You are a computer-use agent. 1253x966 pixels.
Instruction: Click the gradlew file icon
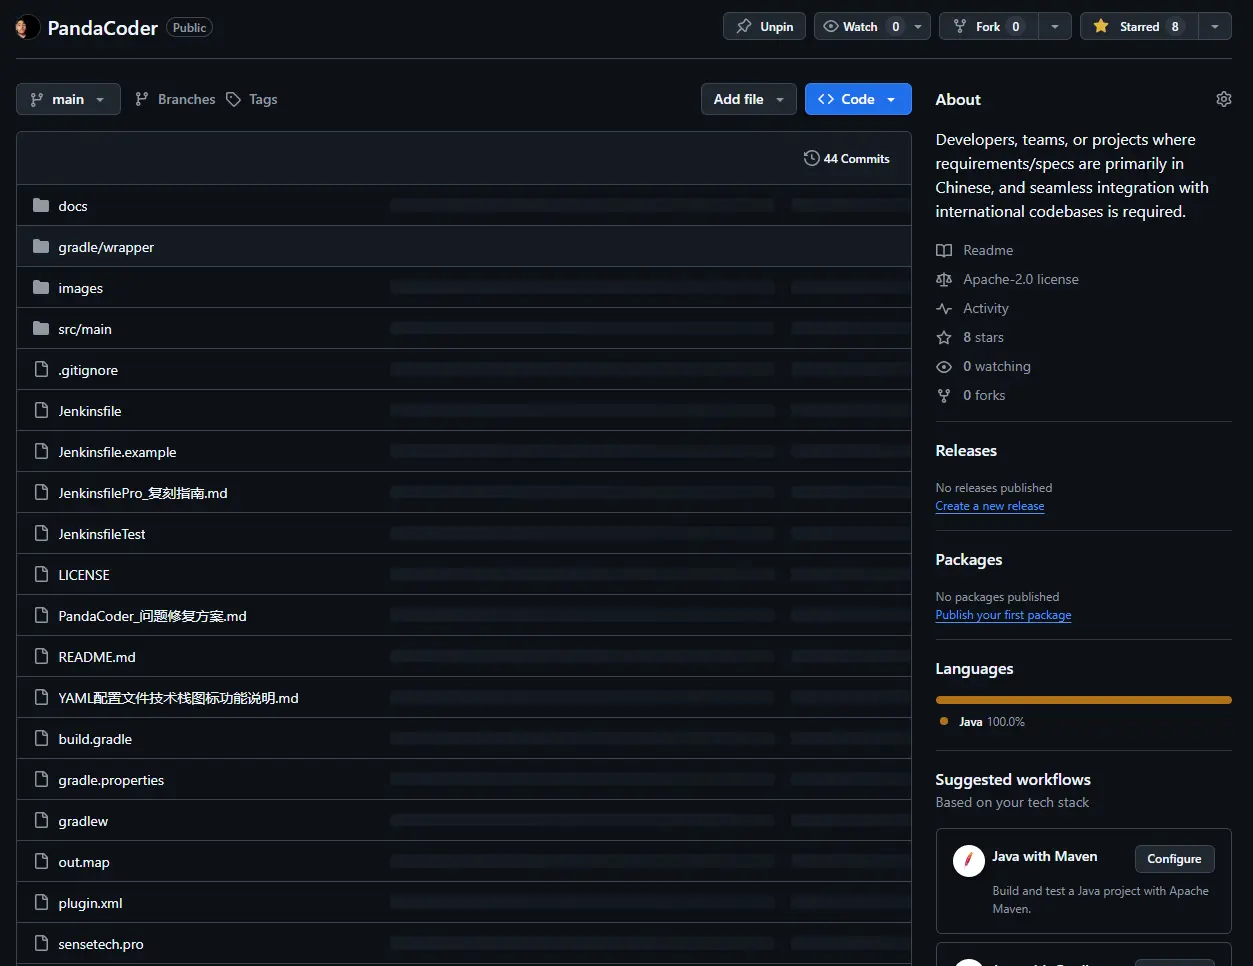coord(41,820)
